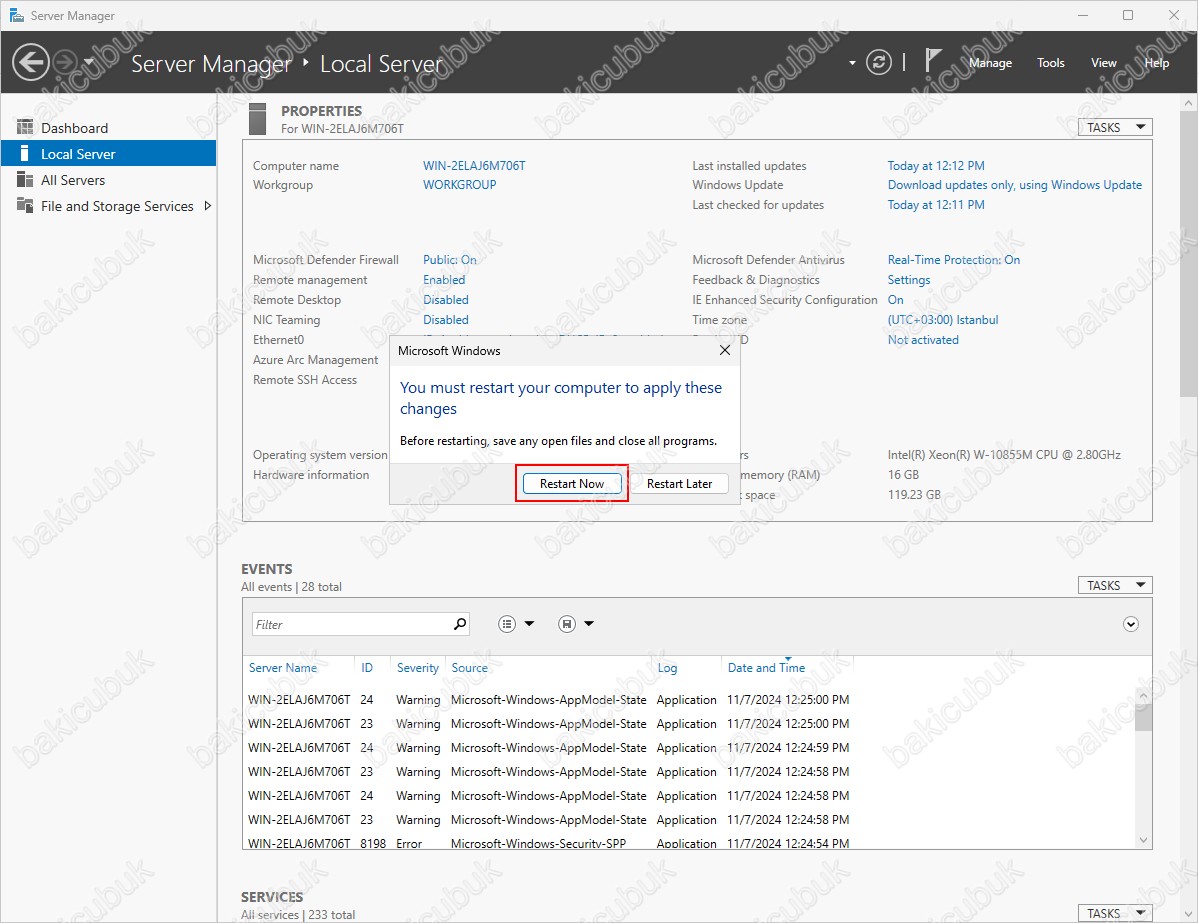Click the (UTC+03:00) Istanbul time zone link
This screenshot has height=923, width=1198.
(x=943, y=319)
